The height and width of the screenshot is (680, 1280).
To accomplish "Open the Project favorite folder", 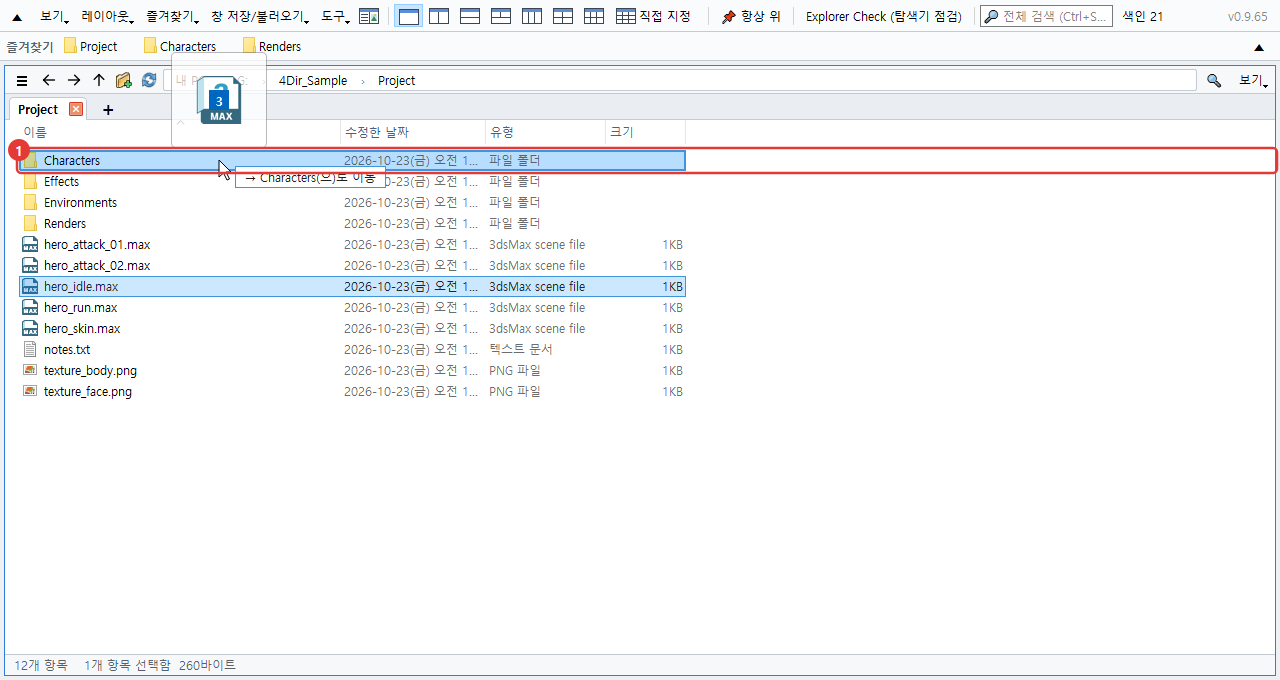I will (x=90, y=46).
